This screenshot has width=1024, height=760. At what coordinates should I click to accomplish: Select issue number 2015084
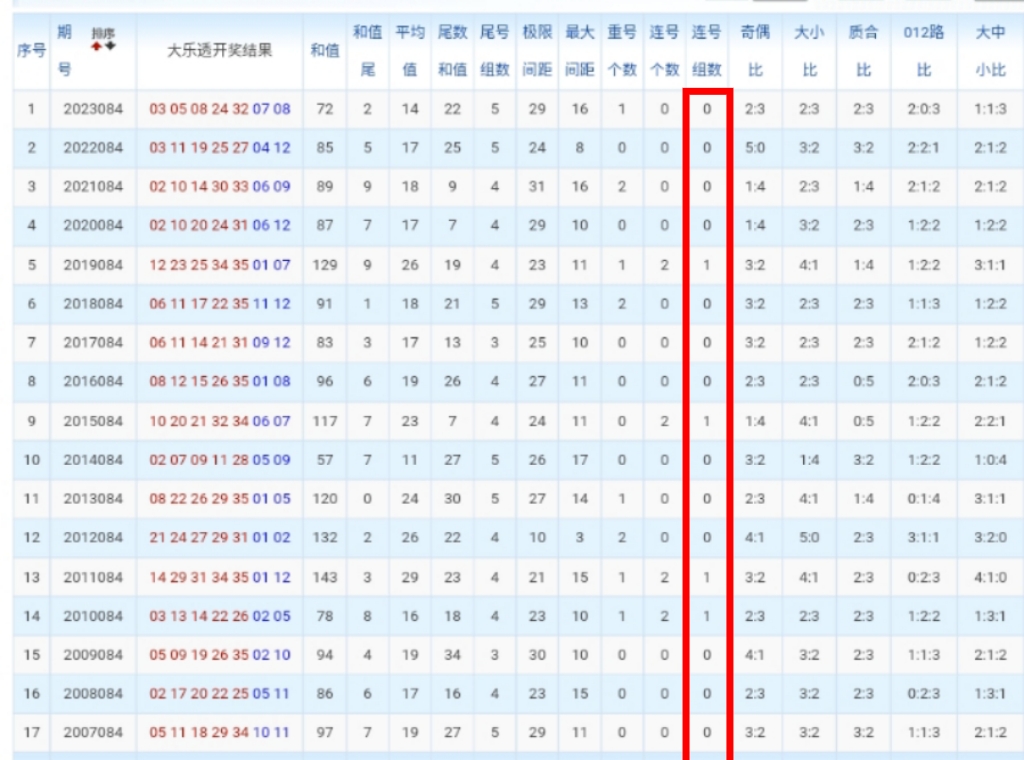[x=93, y=421]
